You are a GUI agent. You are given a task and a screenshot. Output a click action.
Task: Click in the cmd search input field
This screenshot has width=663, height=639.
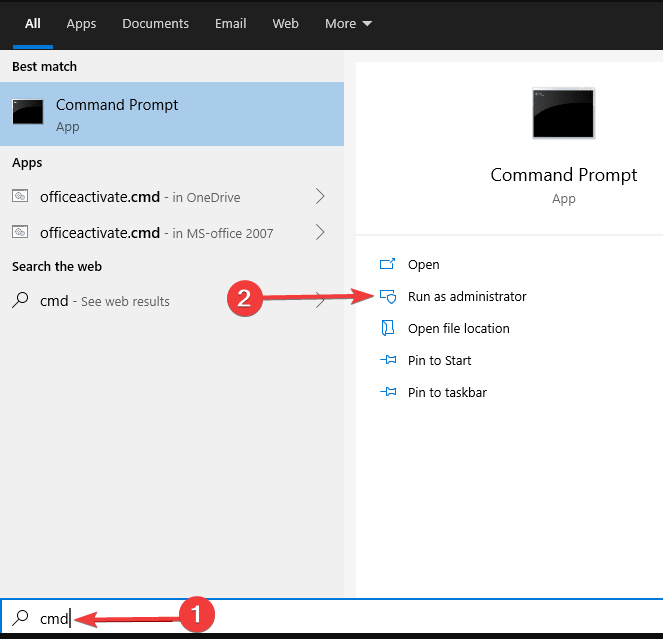click(x=332, y=618)
